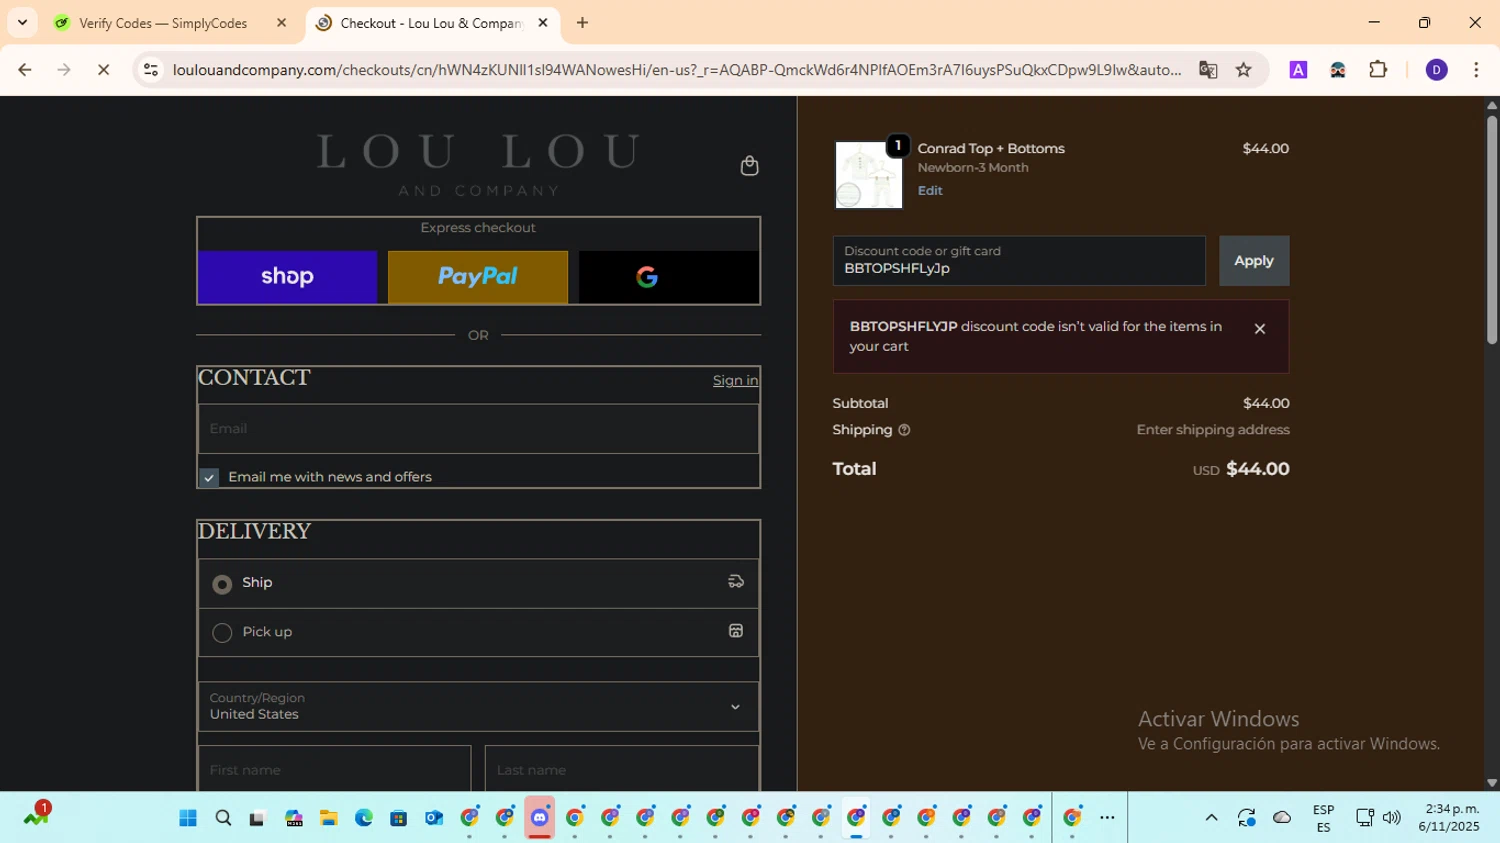Screen dimensions: 1500x843
Task: Uncheck Email me with news and offers
Action: (x=209, y=478)
